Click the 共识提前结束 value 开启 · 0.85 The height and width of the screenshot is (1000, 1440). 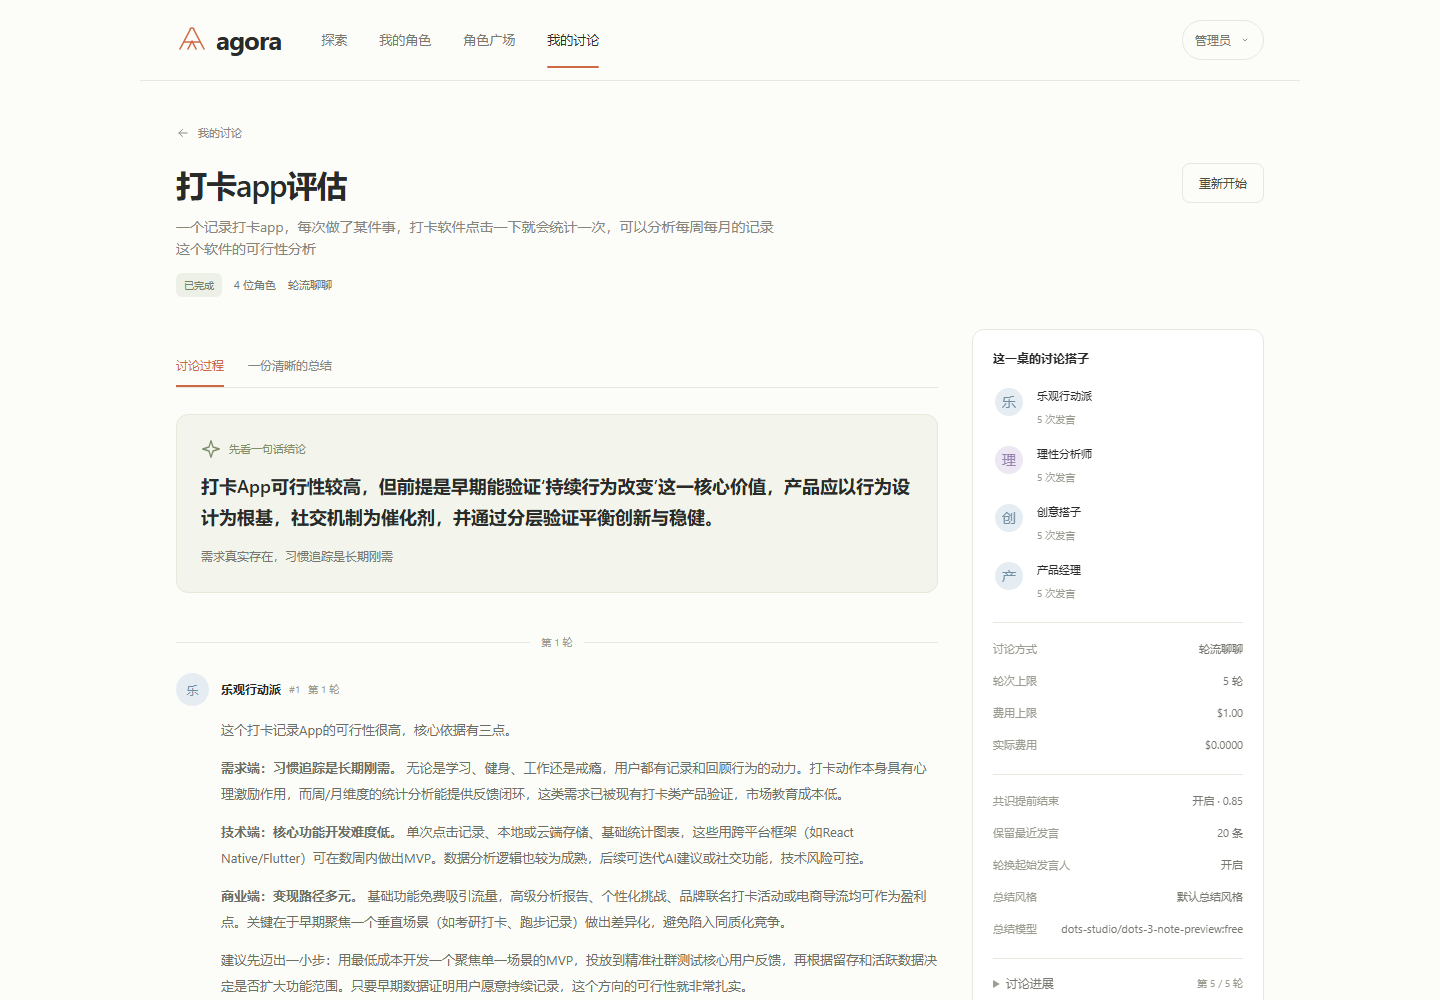tap(1217, 801)
